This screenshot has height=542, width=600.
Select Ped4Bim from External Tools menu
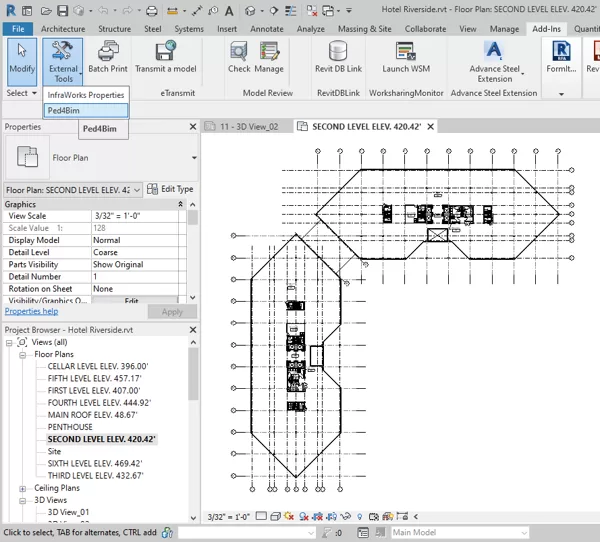(86, 111)
